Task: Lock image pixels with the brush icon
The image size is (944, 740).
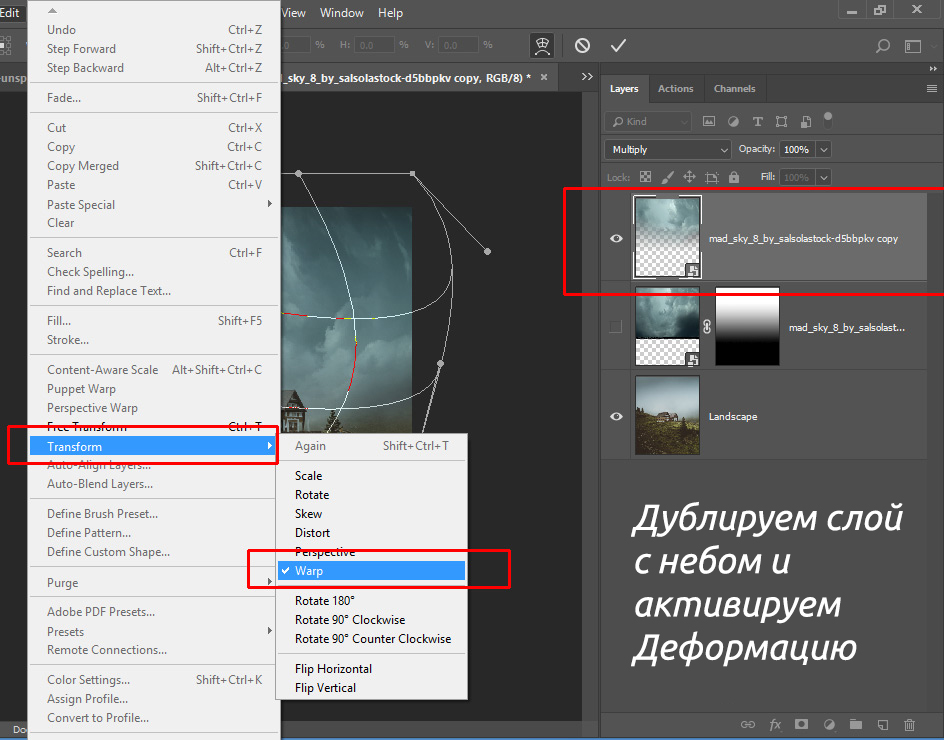Action: click(x=667, y=177)
